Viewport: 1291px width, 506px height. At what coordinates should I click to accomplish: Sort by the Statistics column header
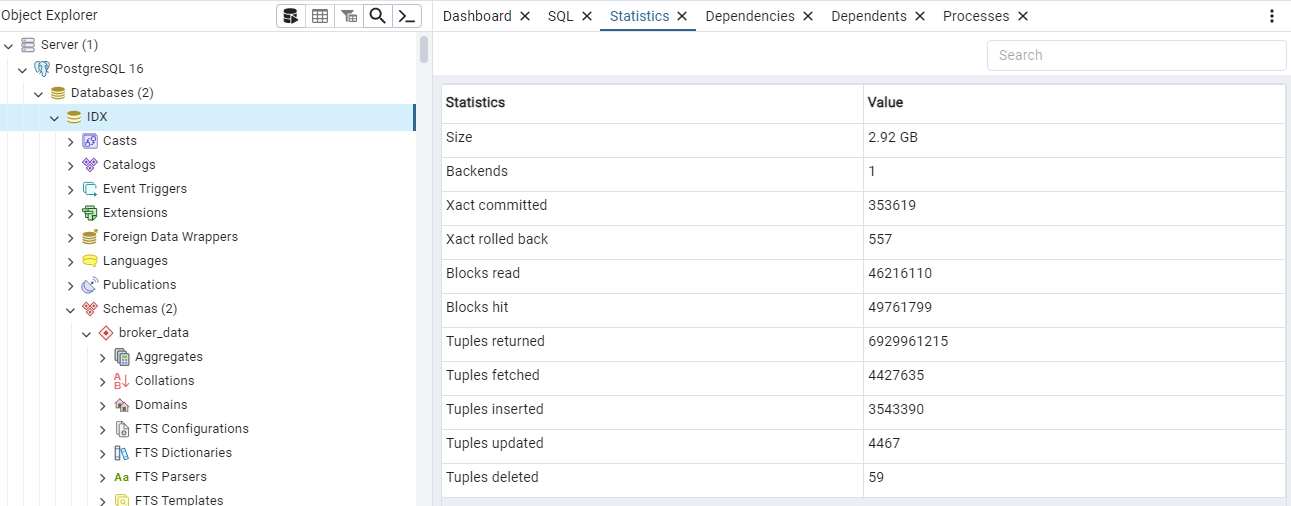point(652,103)
